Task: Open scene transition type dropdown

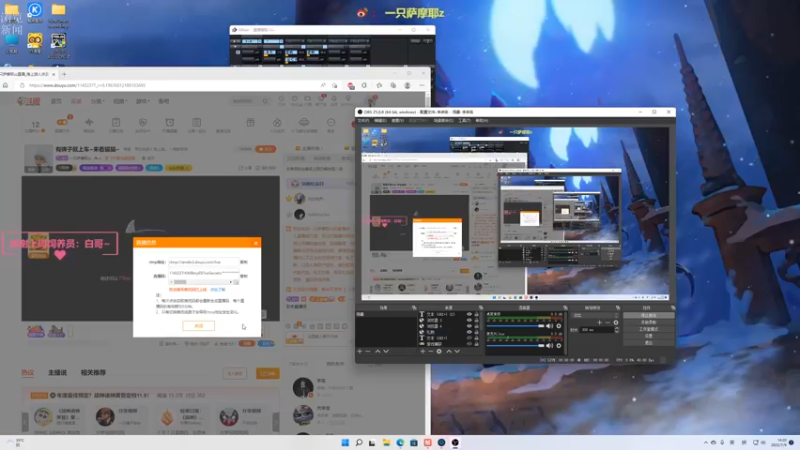Action: pos(595,315)
